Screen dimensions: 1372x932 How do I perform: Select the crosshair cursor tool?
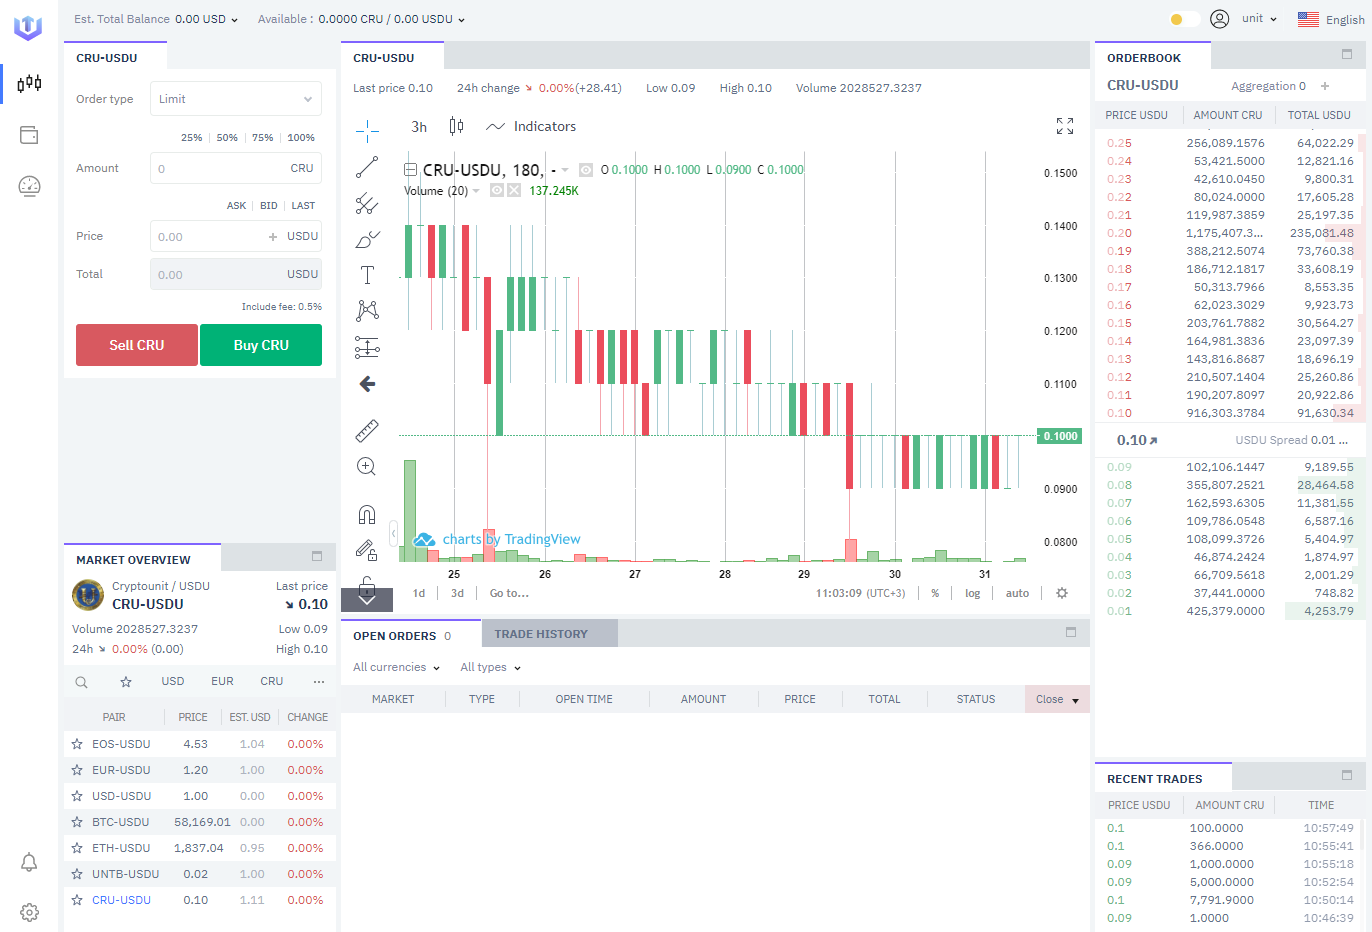click(367, 130)
